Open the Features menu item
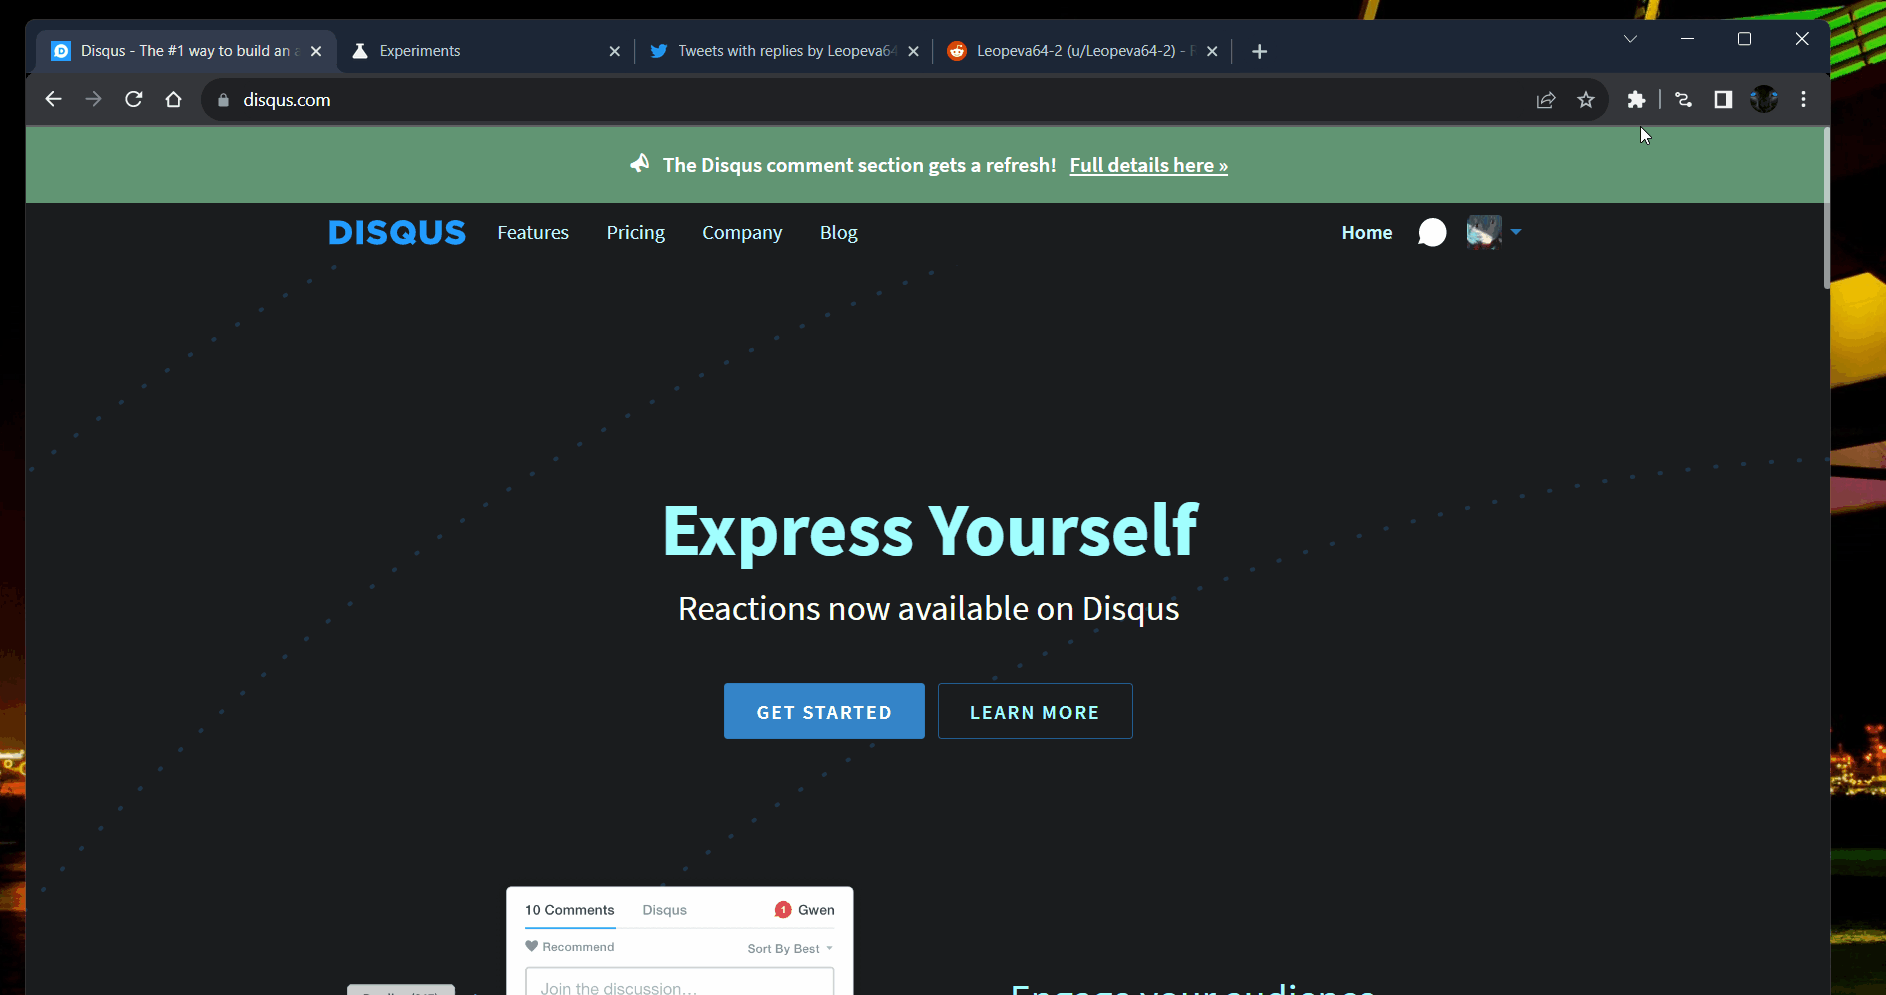The height and width of the screenshot is (995, 1886). [x=533, y=232]
